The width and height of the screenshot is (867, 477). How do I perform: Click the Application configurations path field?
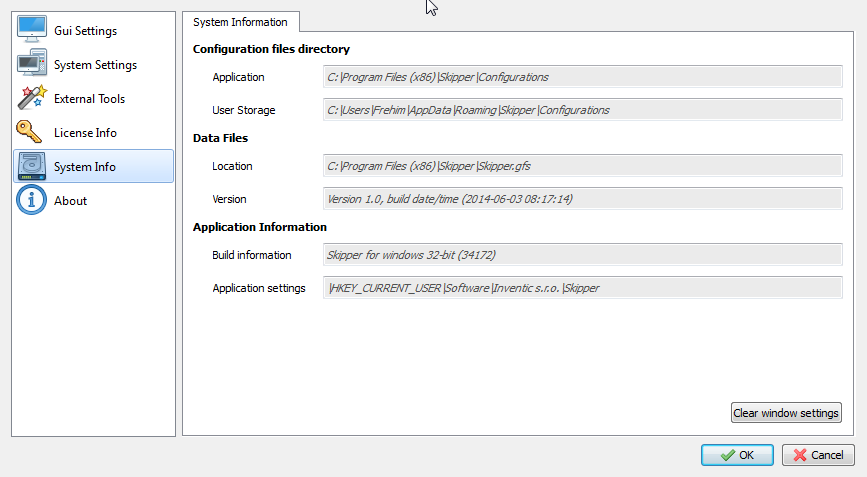pos(582,77)
